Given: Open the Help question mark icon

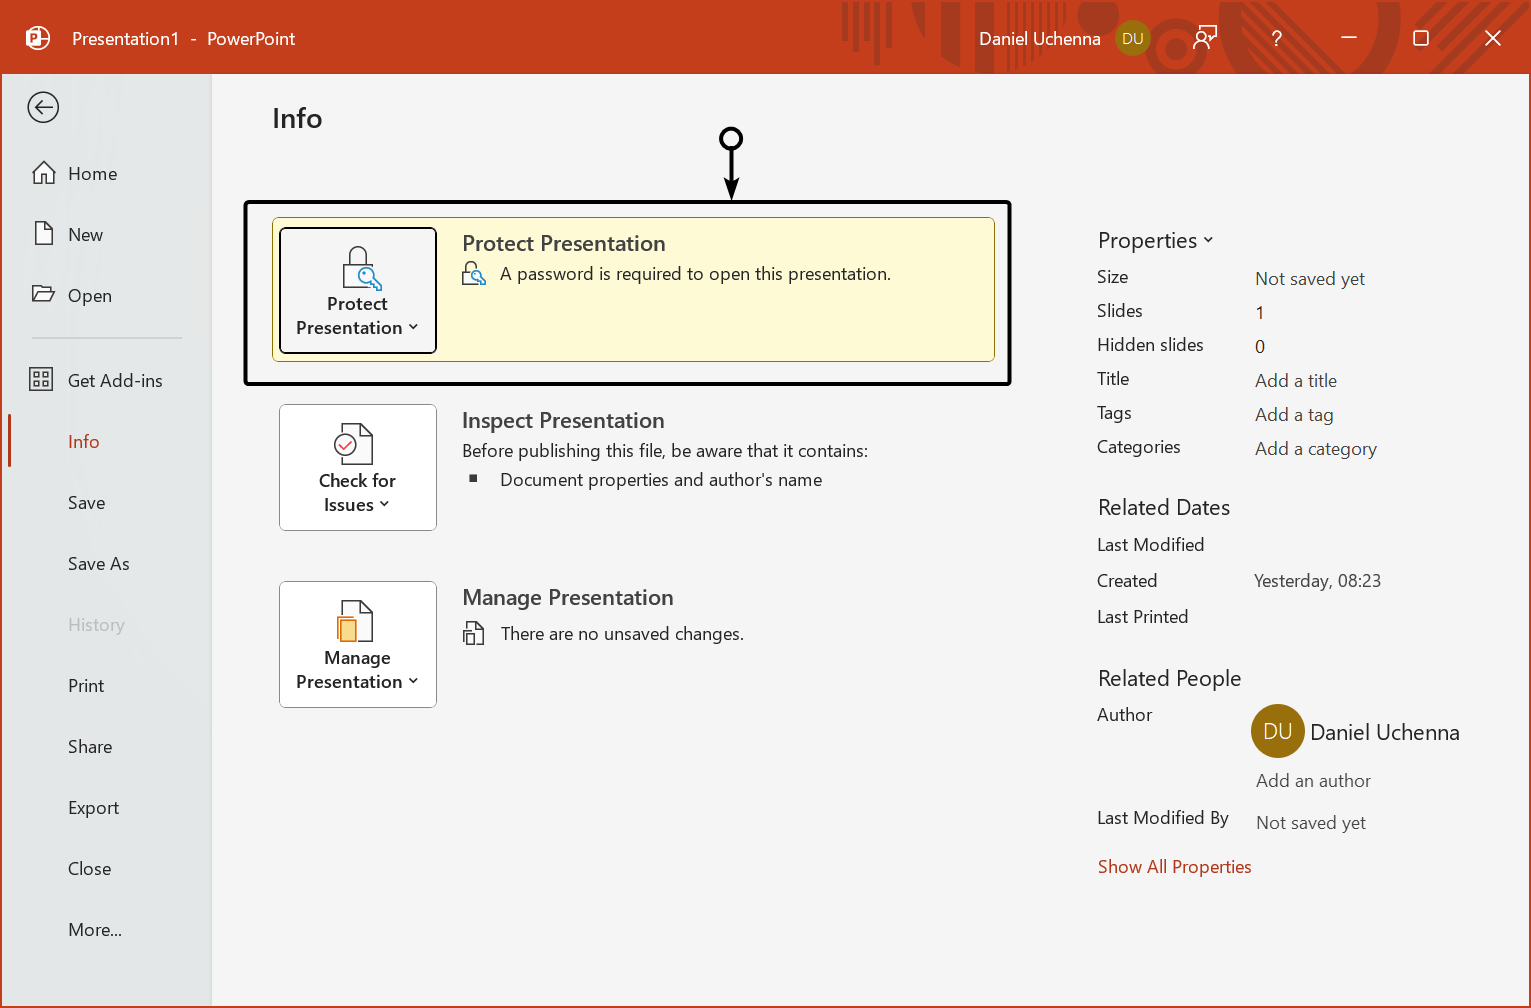Looking at the screenshot, I should [x=1276, y=38].
